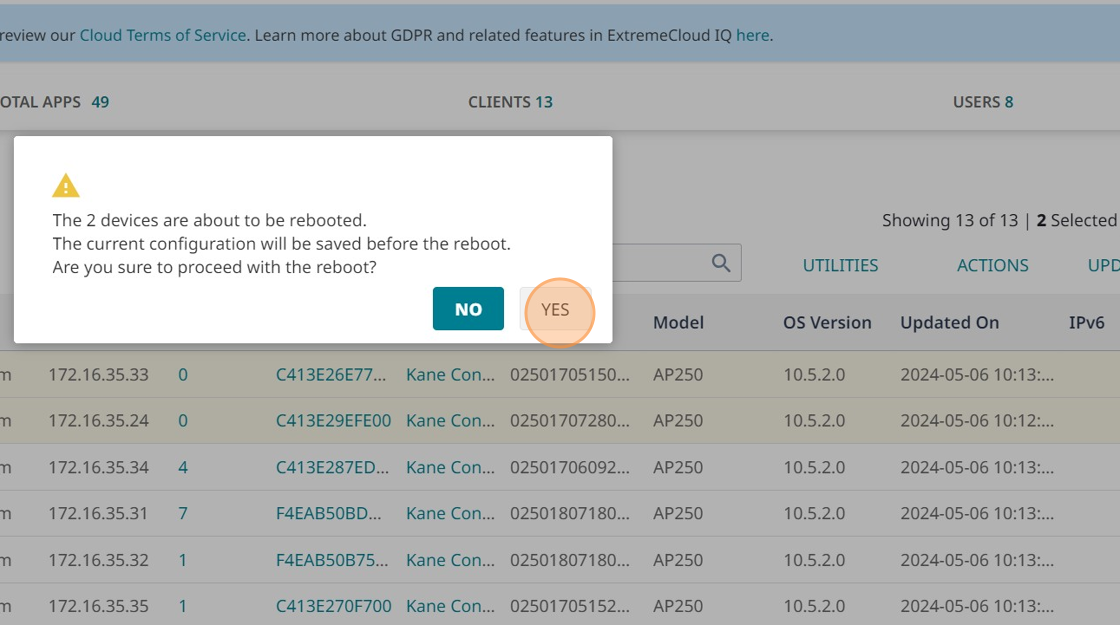Select IP address 172.16.35.24
The height and width of the screenshot is (625, 1120).
click(99, 420)
